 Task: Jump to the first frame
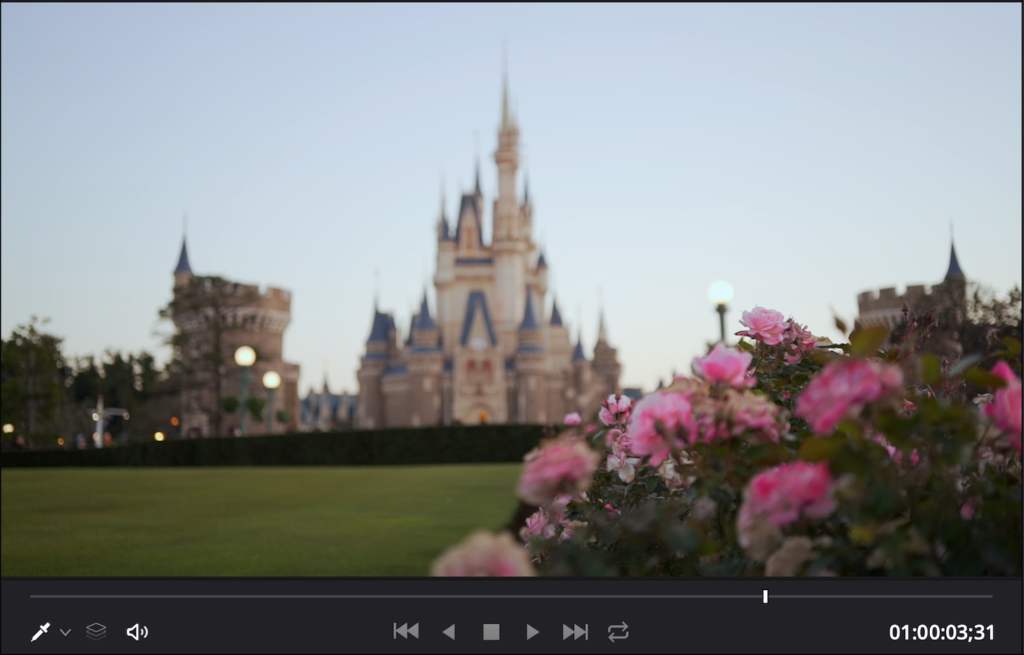click(x=406, y=631)
